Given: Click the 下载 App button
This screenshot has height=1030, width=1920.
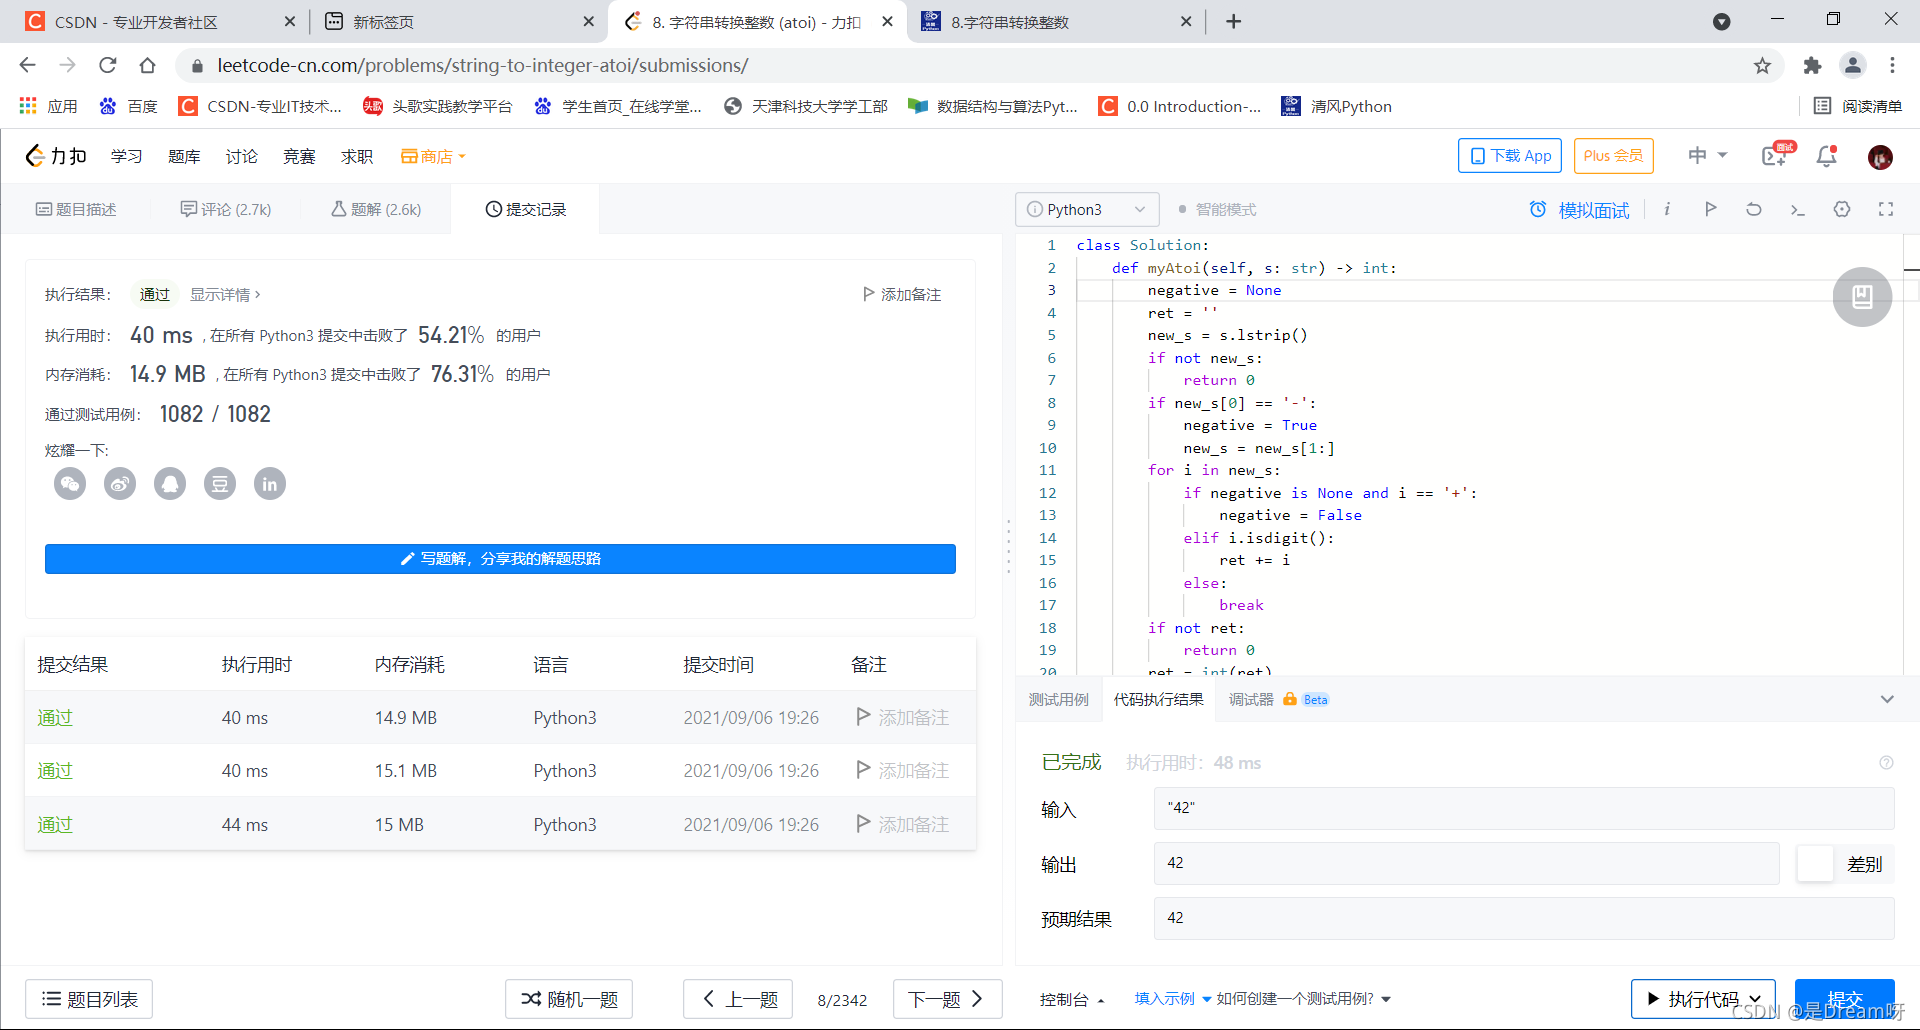Looking at the screenshot, I should [x=1509, y=156].
